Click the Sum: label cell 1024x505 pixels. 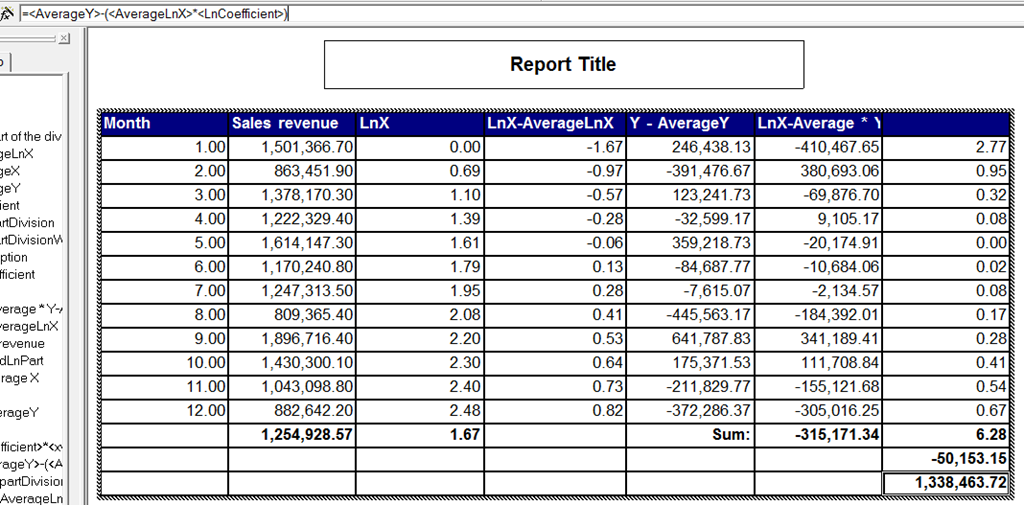[690, 434]
